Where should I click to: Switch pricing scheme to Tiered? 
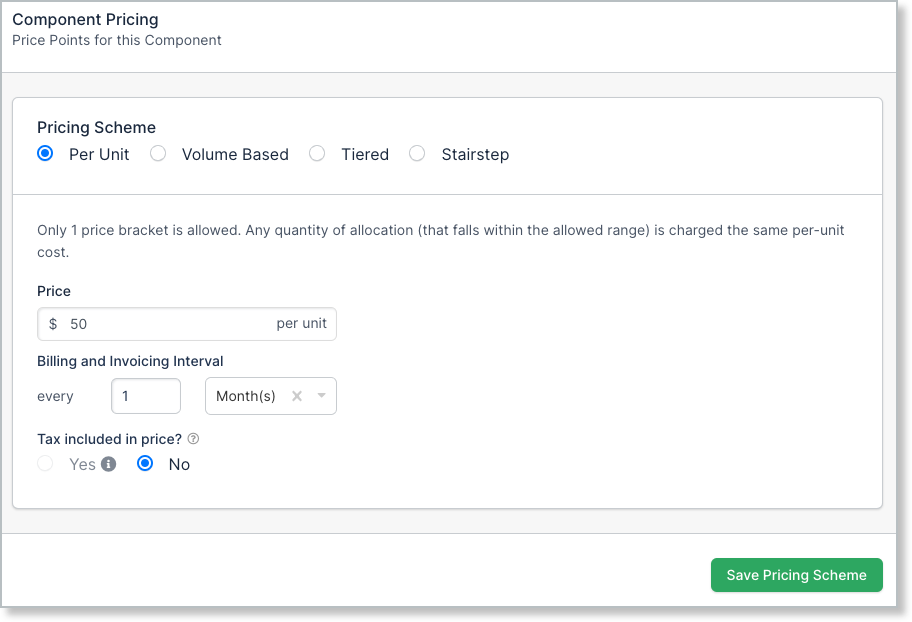(317, 154)
